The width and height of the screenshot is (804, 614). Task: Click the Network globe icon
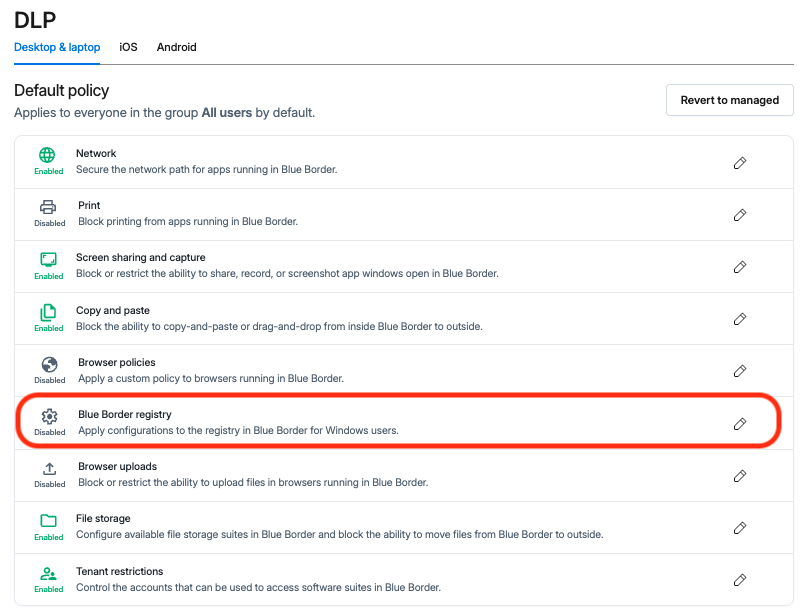tap(47, 155)
